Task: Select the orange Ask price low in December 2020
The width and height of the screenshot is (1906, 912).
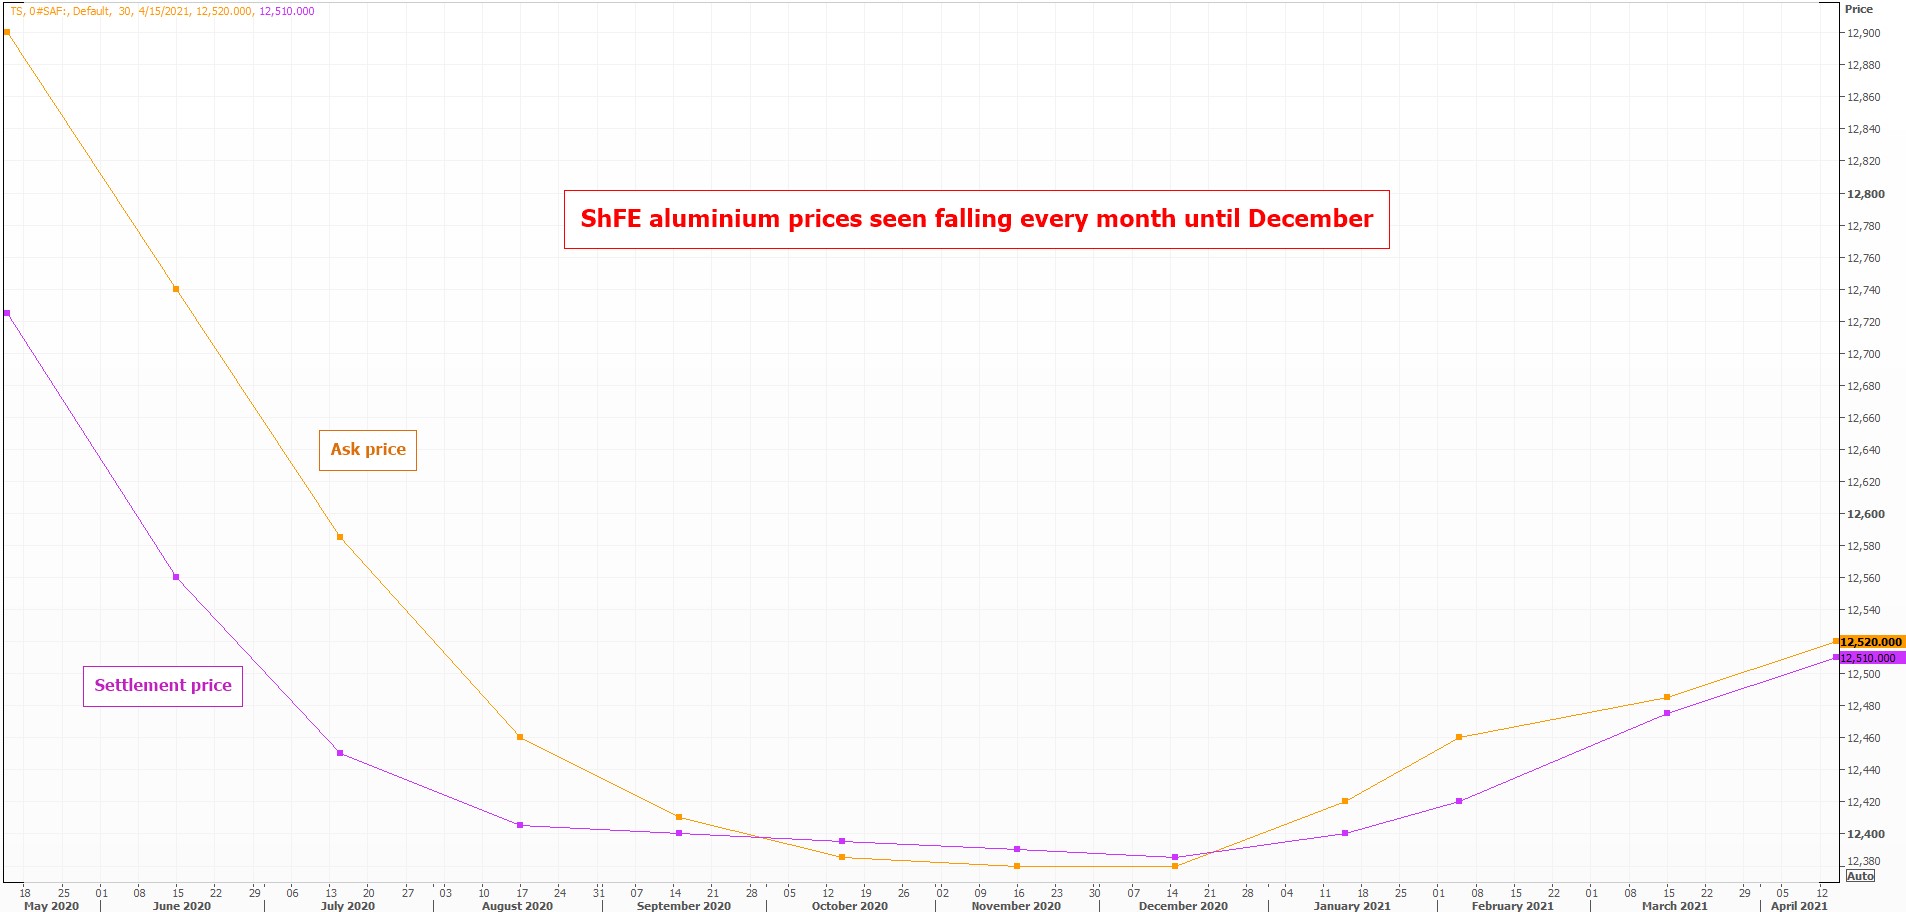Action: coord(1175,866)
